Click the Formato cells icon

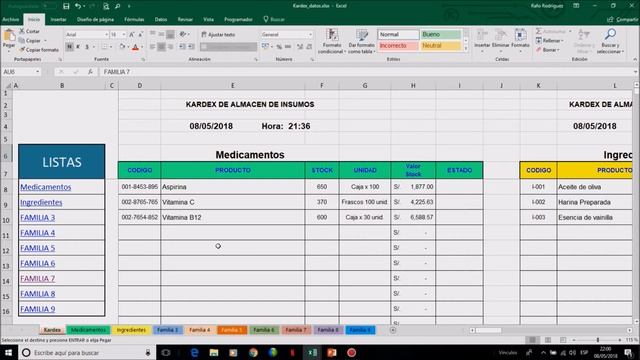click(520, 35)
